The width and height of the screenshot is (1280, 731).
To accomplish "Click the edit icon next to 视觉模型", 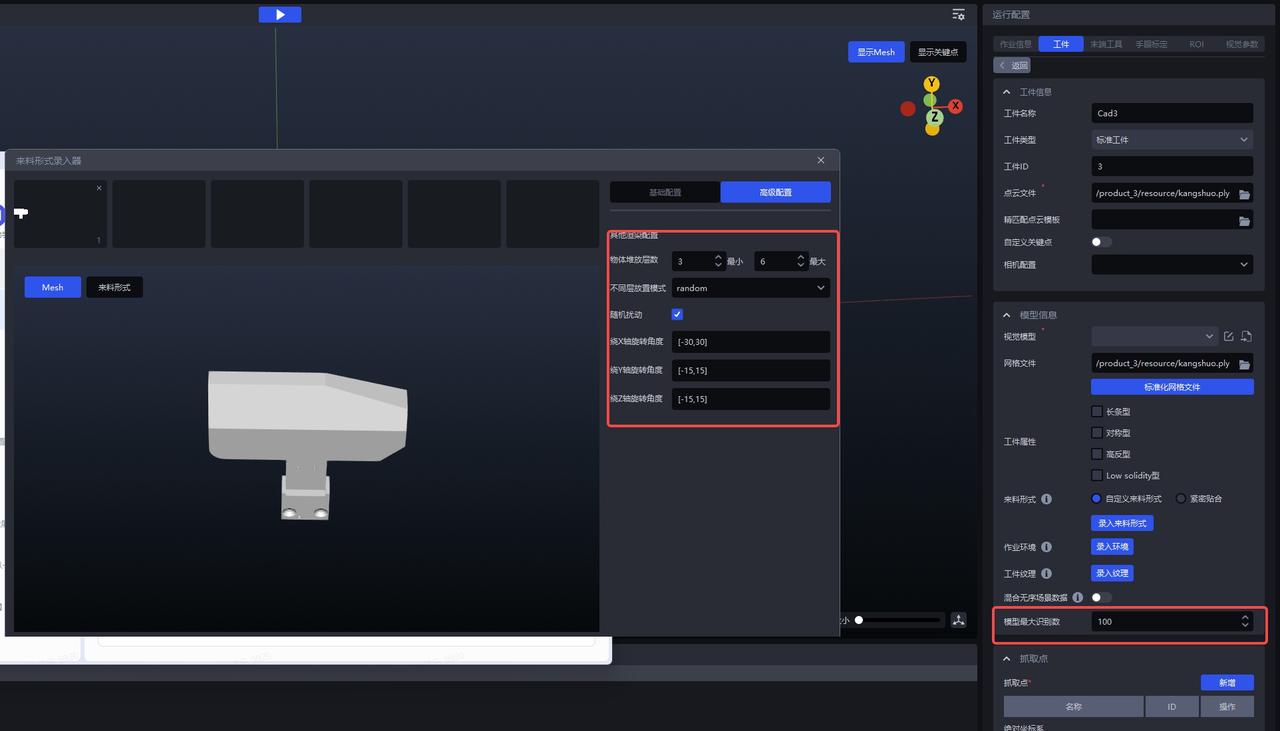I will click(1228, 337).
